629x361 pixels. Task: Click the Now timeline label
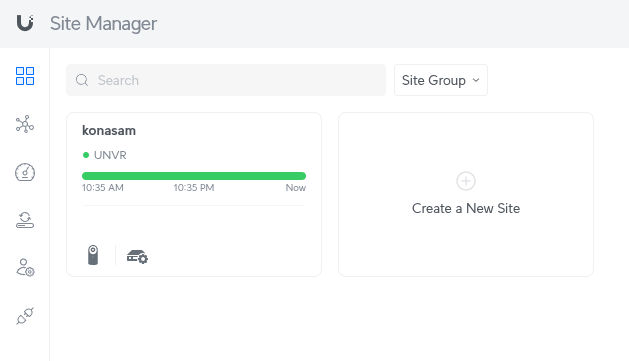tap(296, 188)
